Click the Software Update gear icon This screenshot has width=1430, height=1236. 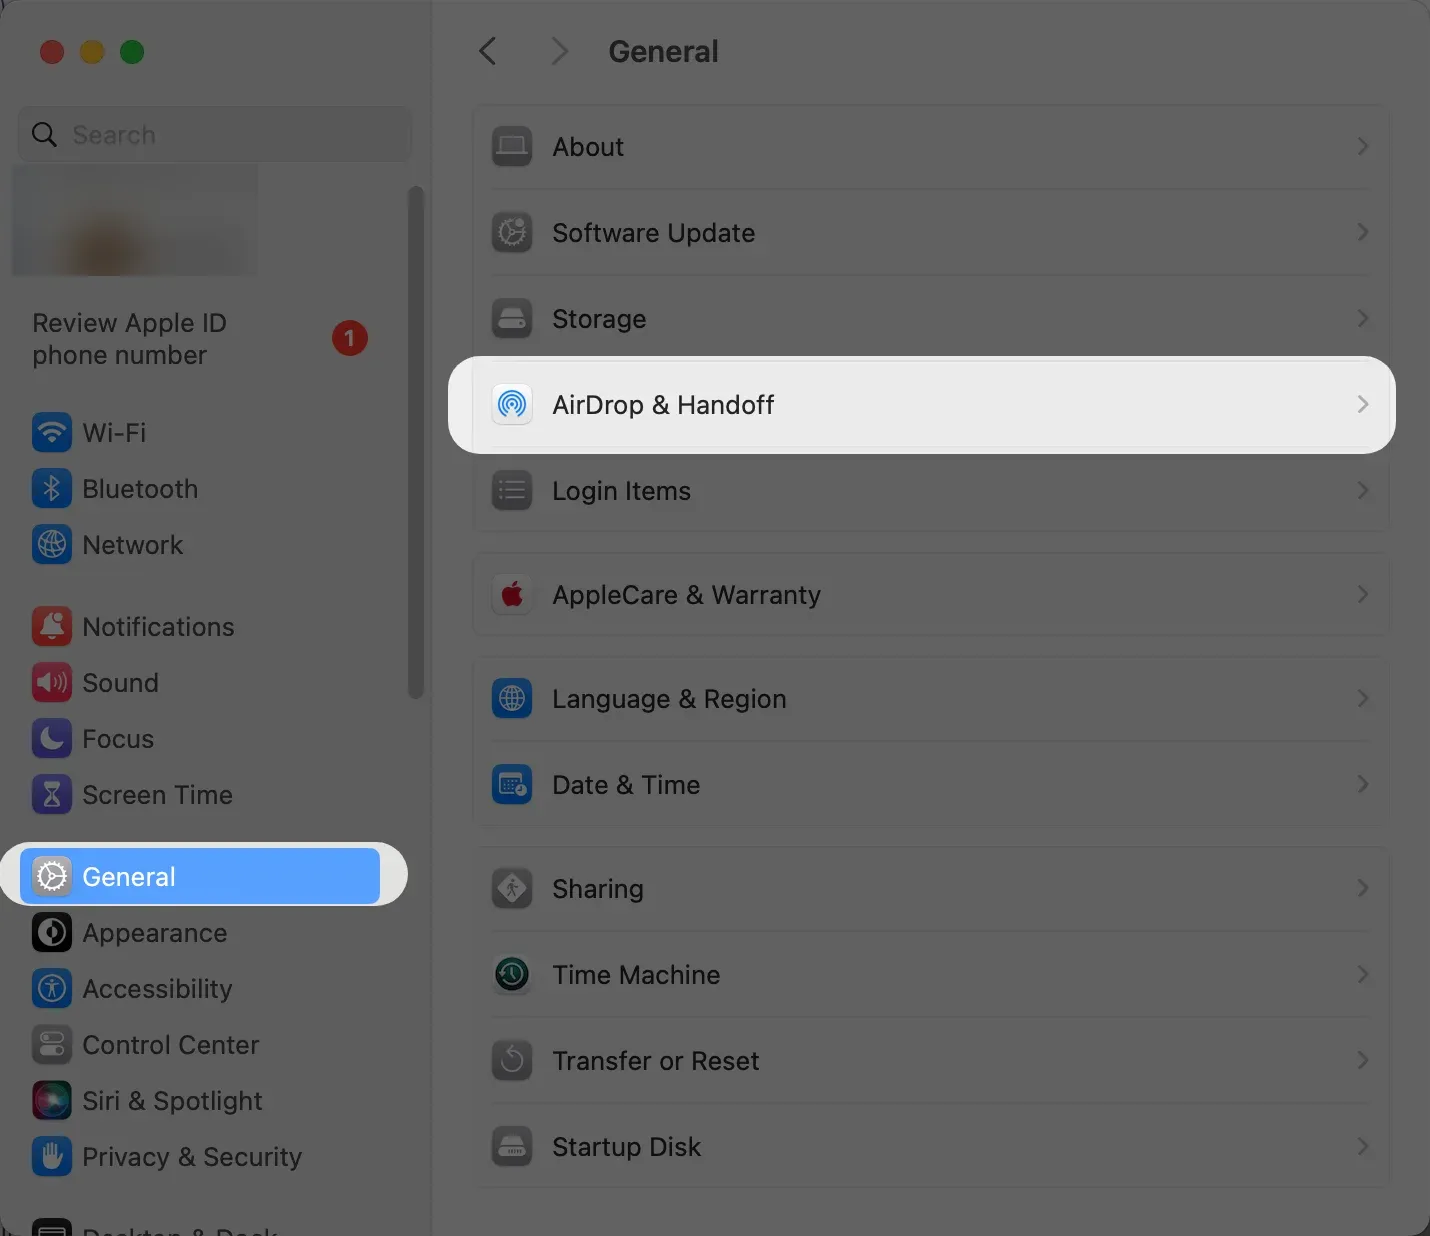(x=512, y=233)
